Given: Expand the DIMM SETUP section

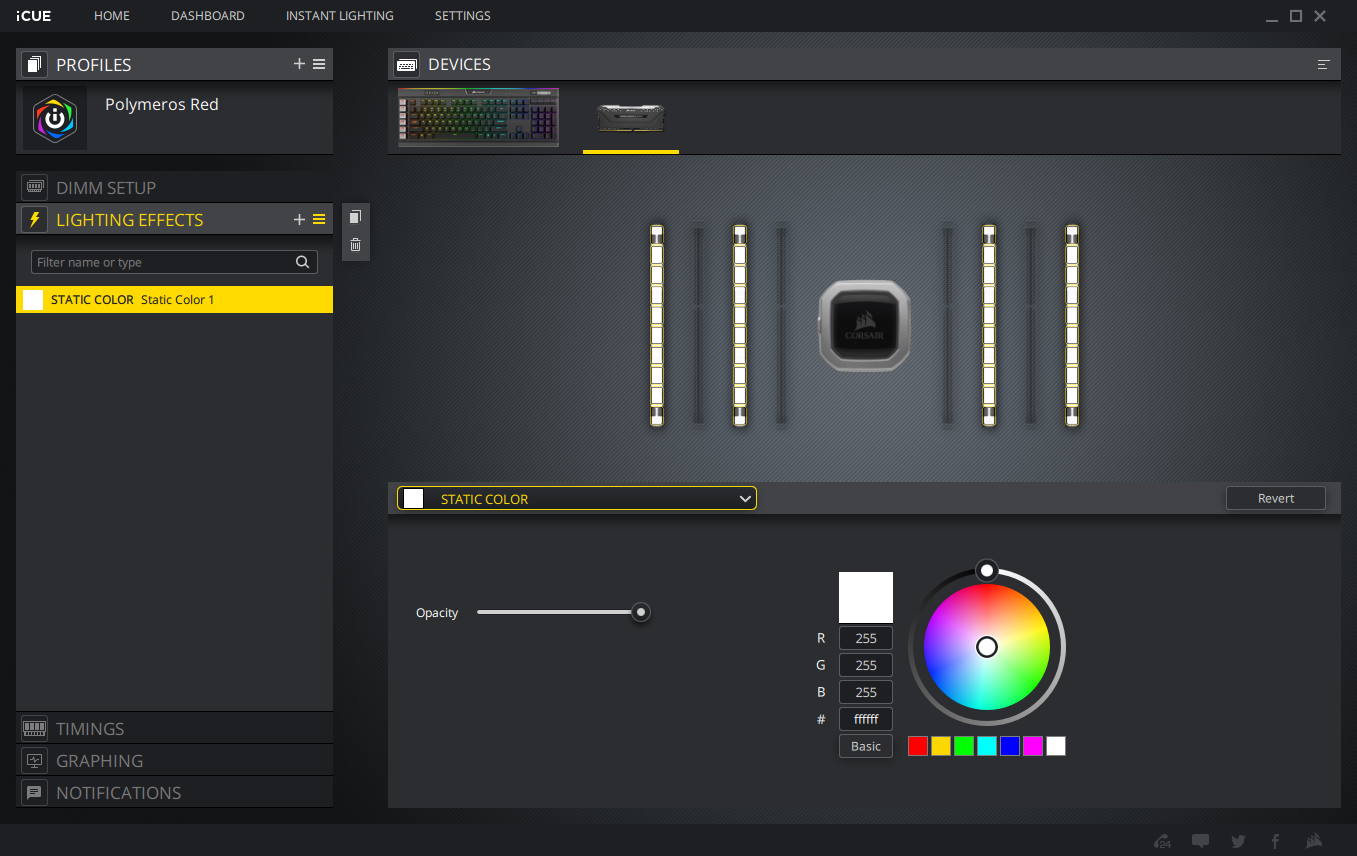Looking at the screenshot, I should click(x=106, y=187).
